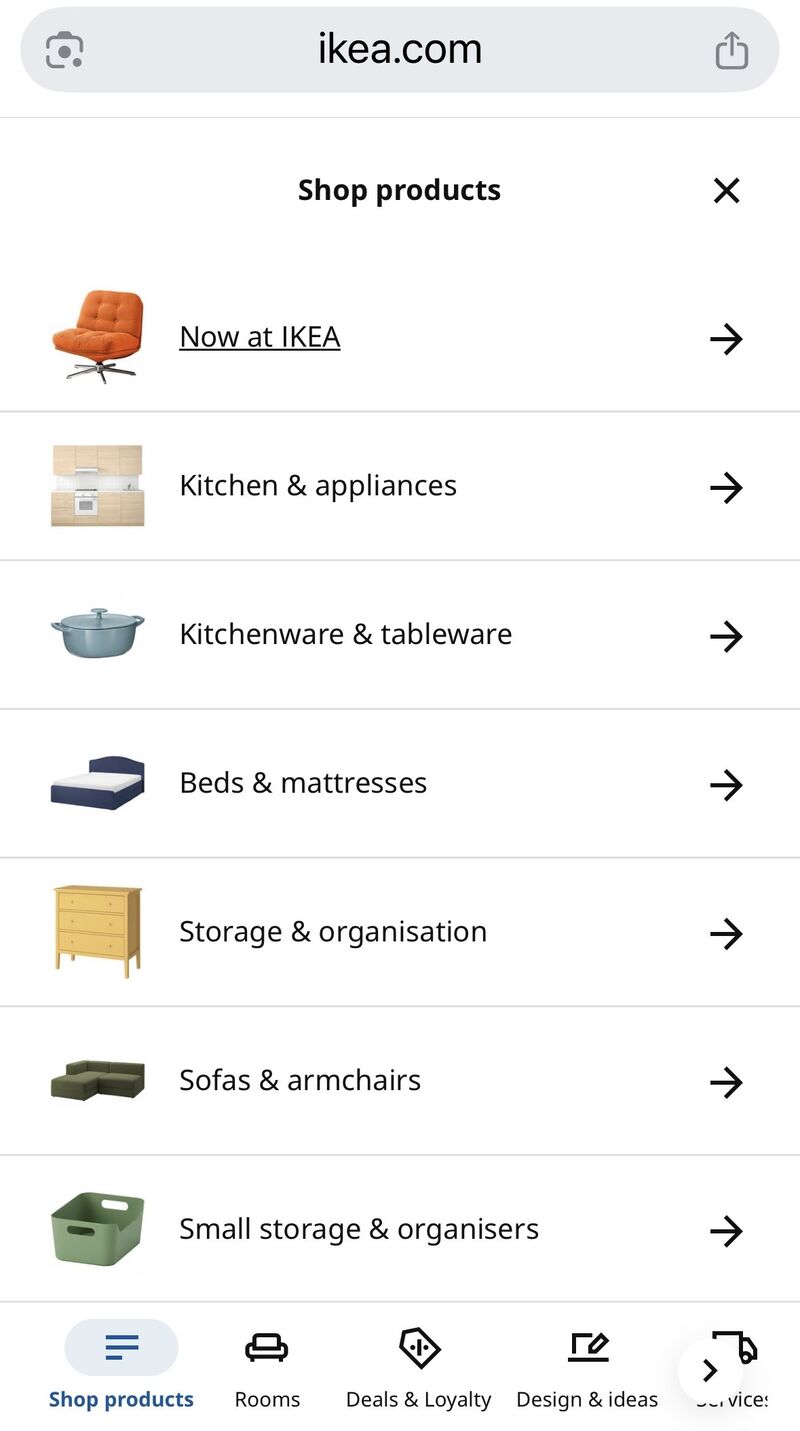Select the orange swivel chair thumbnail

tap(97, 336)
